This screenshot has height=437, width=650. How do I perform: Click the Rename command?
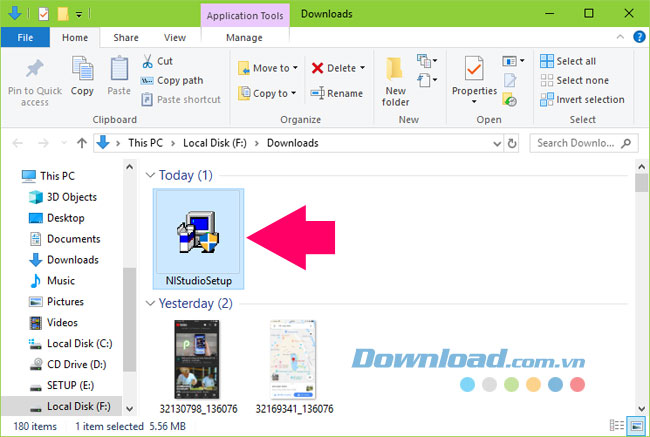tap(336, 94)
